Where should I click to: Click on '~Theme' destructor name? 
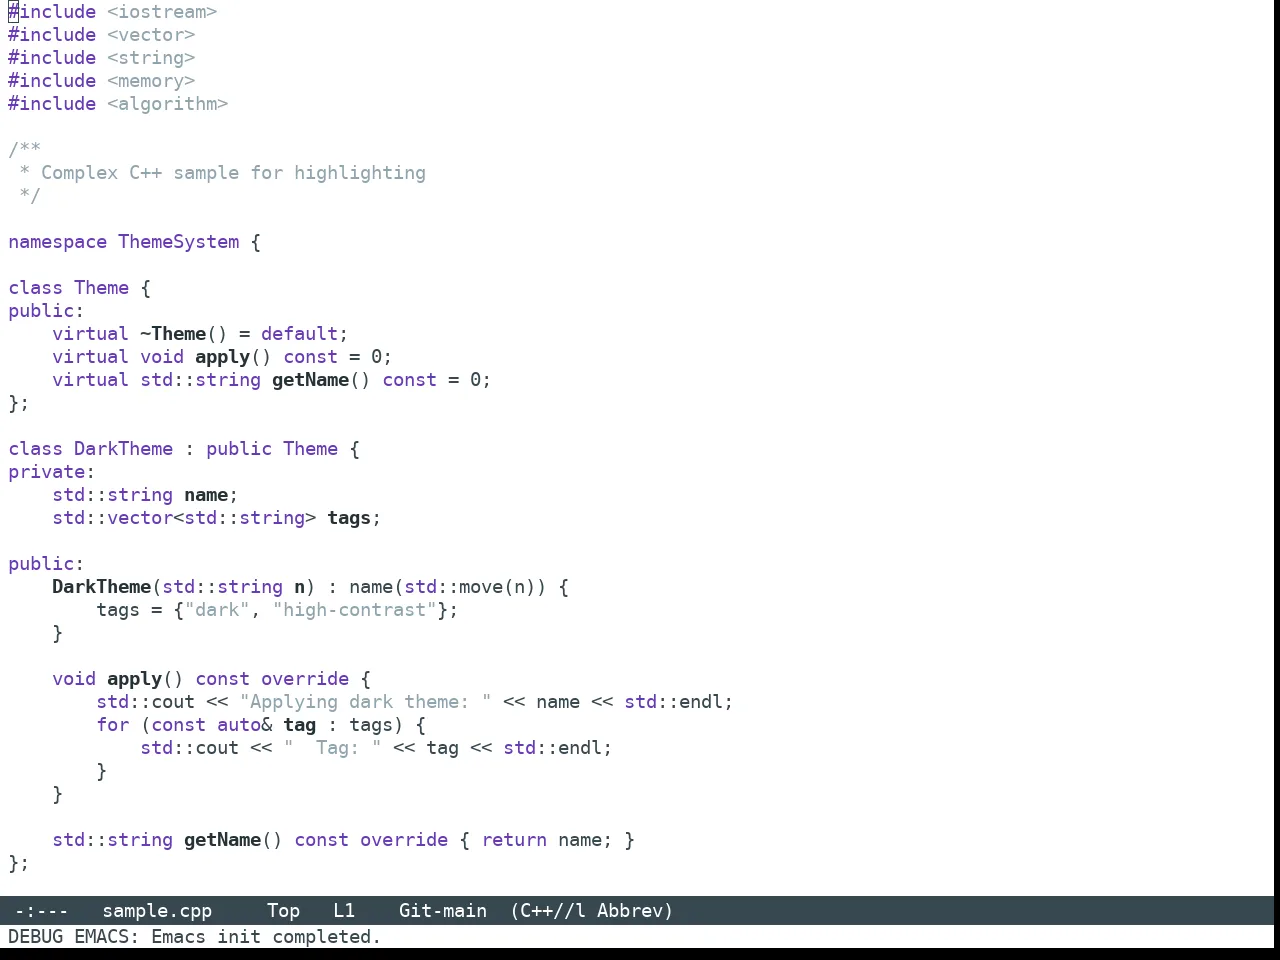pos(173,334)
